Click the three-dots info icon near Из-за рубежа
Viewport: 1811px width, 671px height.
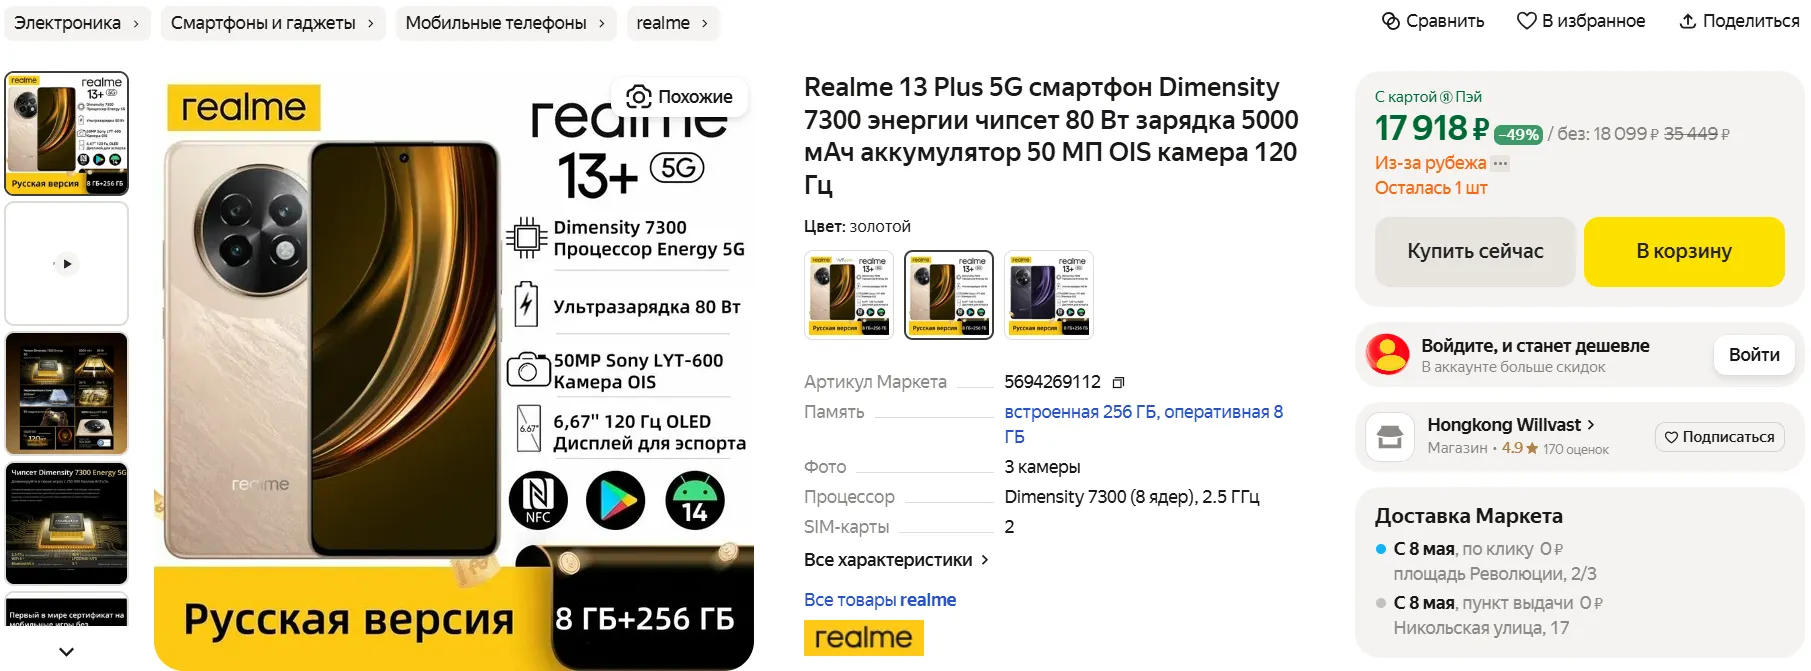coord(1499,163)
